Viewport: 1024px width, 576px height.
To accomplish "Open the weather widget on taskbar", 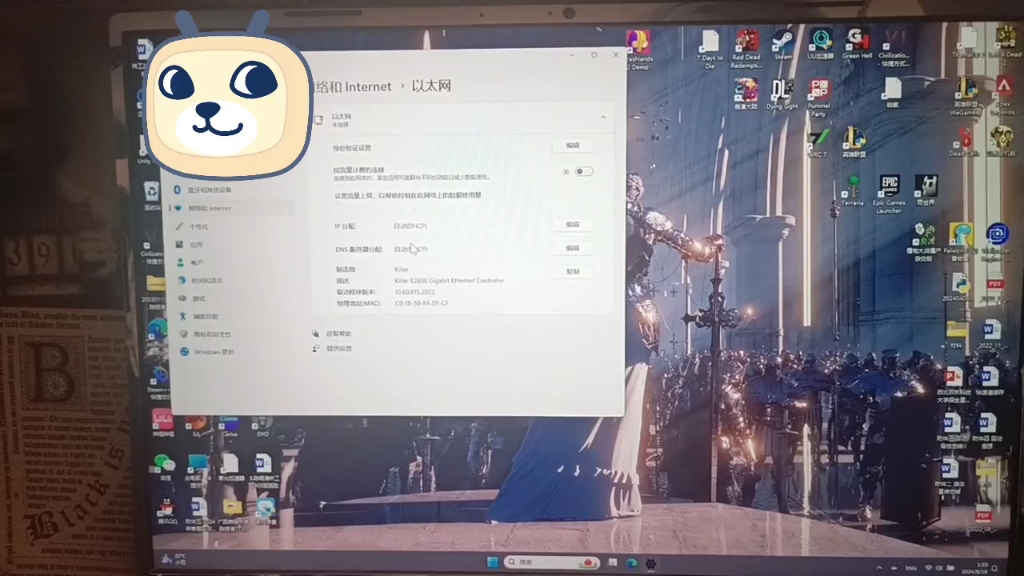I will (x=174, y=559).
